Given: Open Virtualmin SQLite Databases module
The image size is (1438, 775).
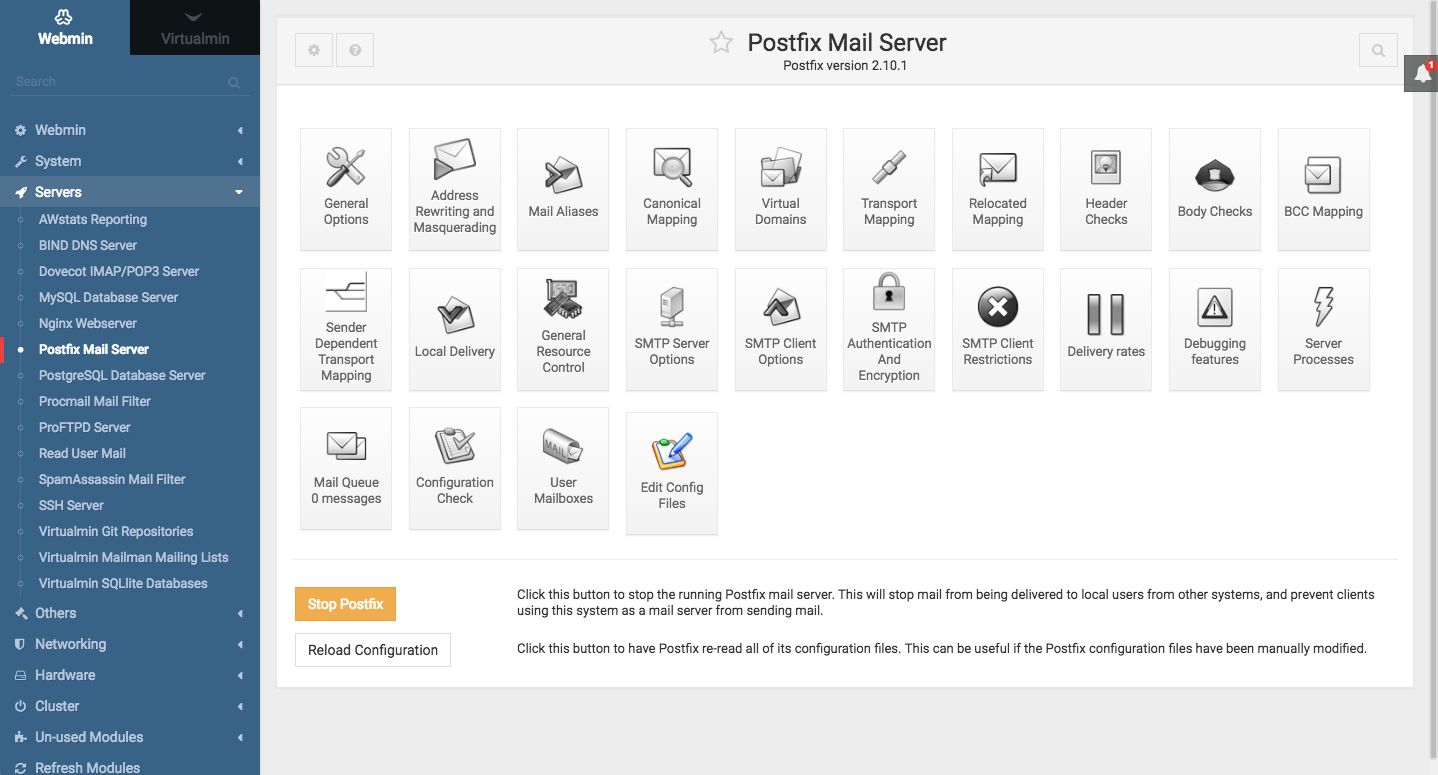Looking at the screenshot, I should coord(123,583).
